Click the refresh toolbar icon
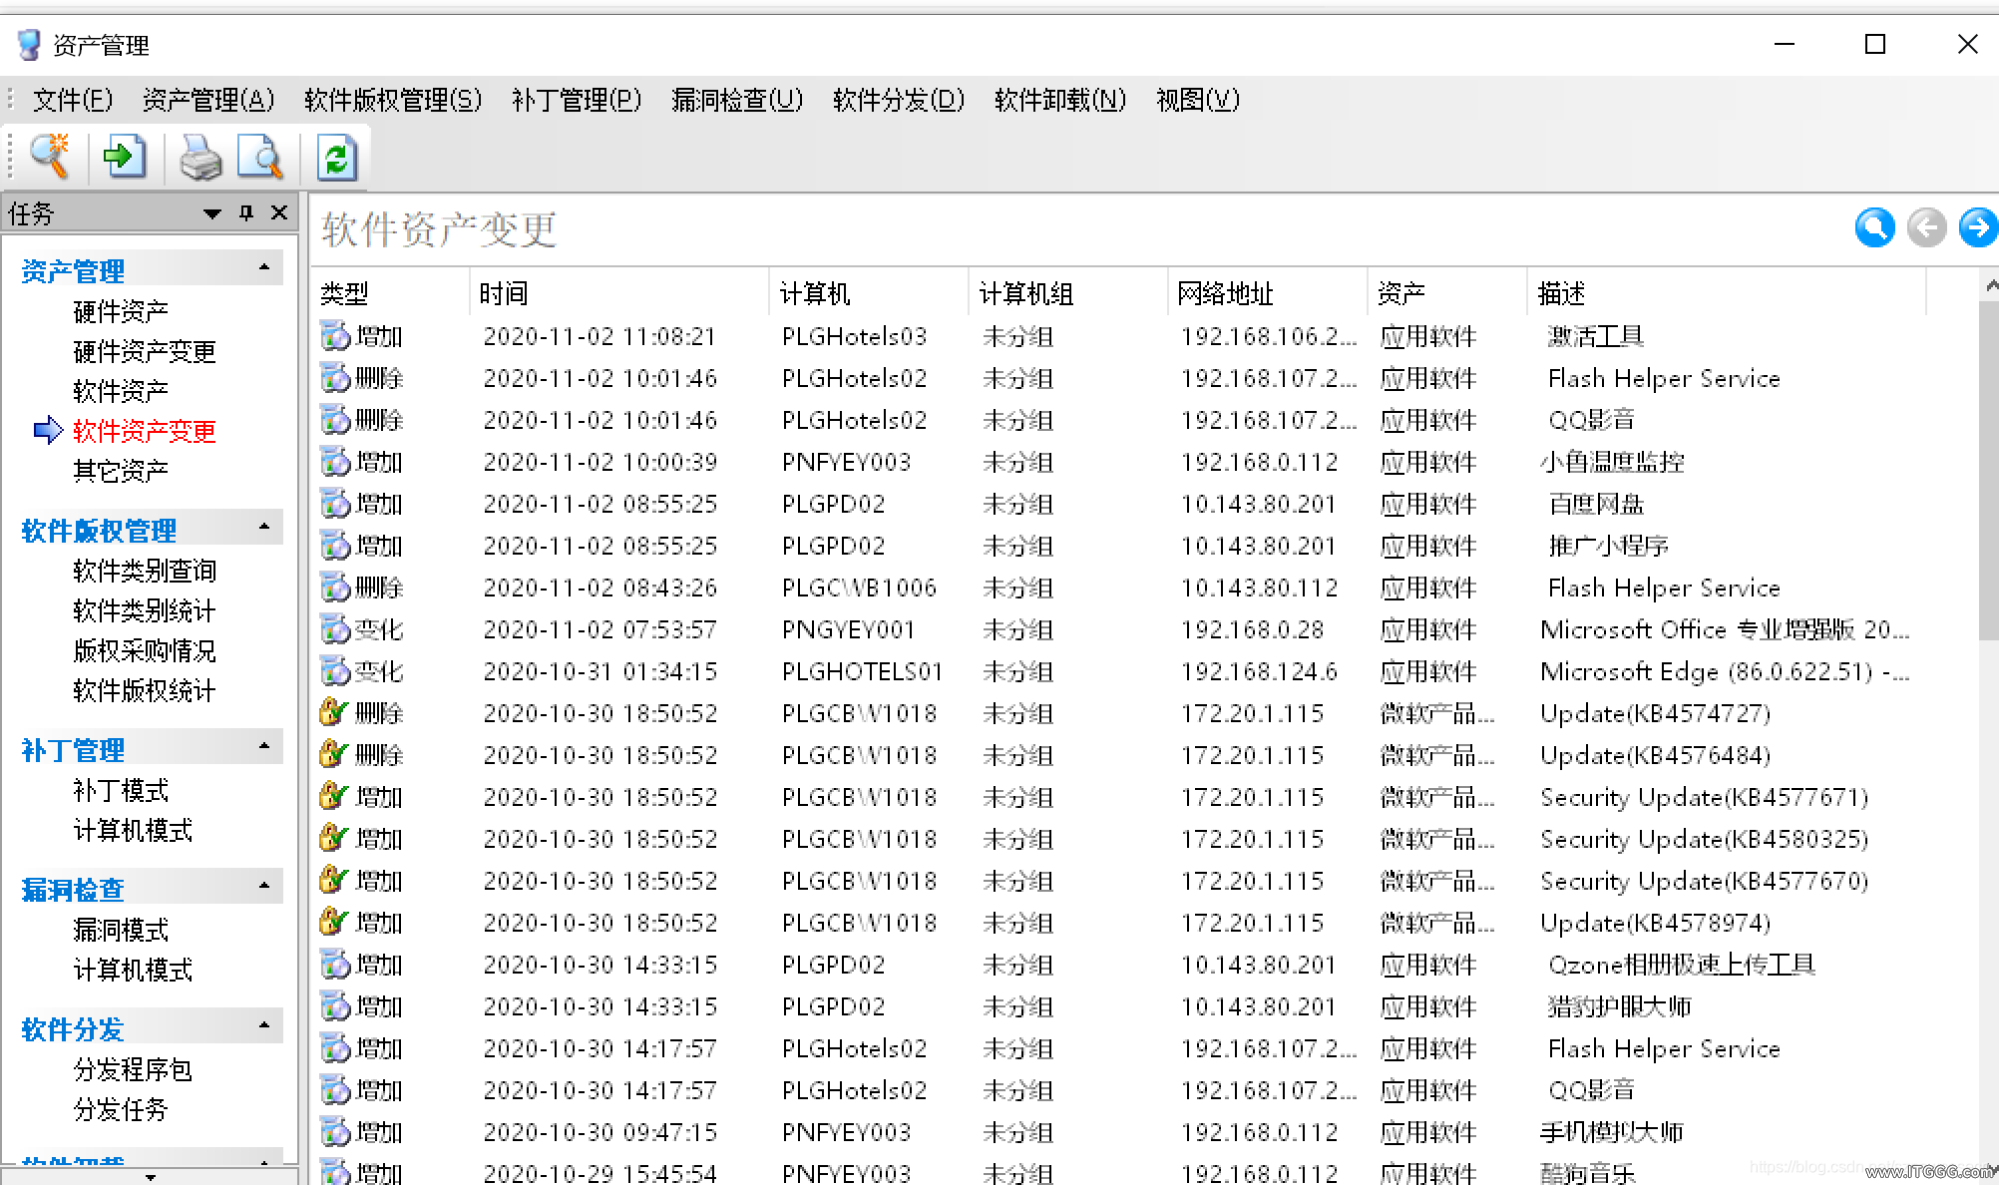The image size is (1999, 1185). [x=337, y=157]
